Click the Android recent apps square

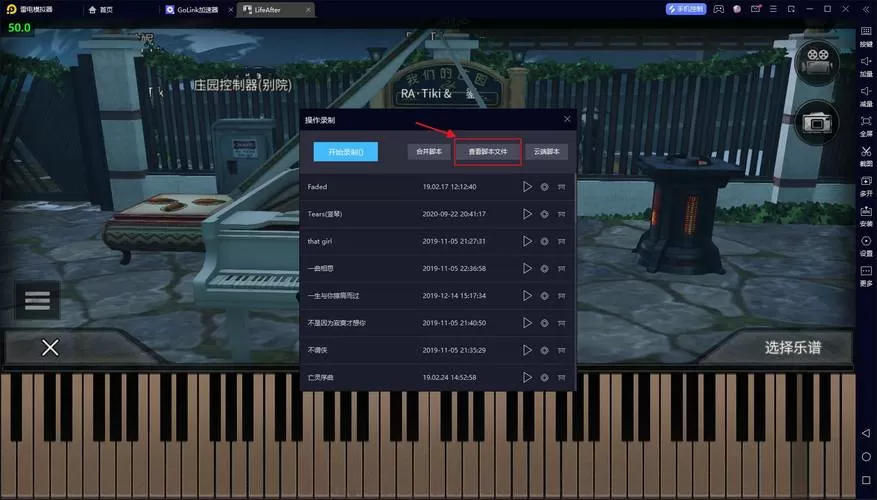point(866,480)
